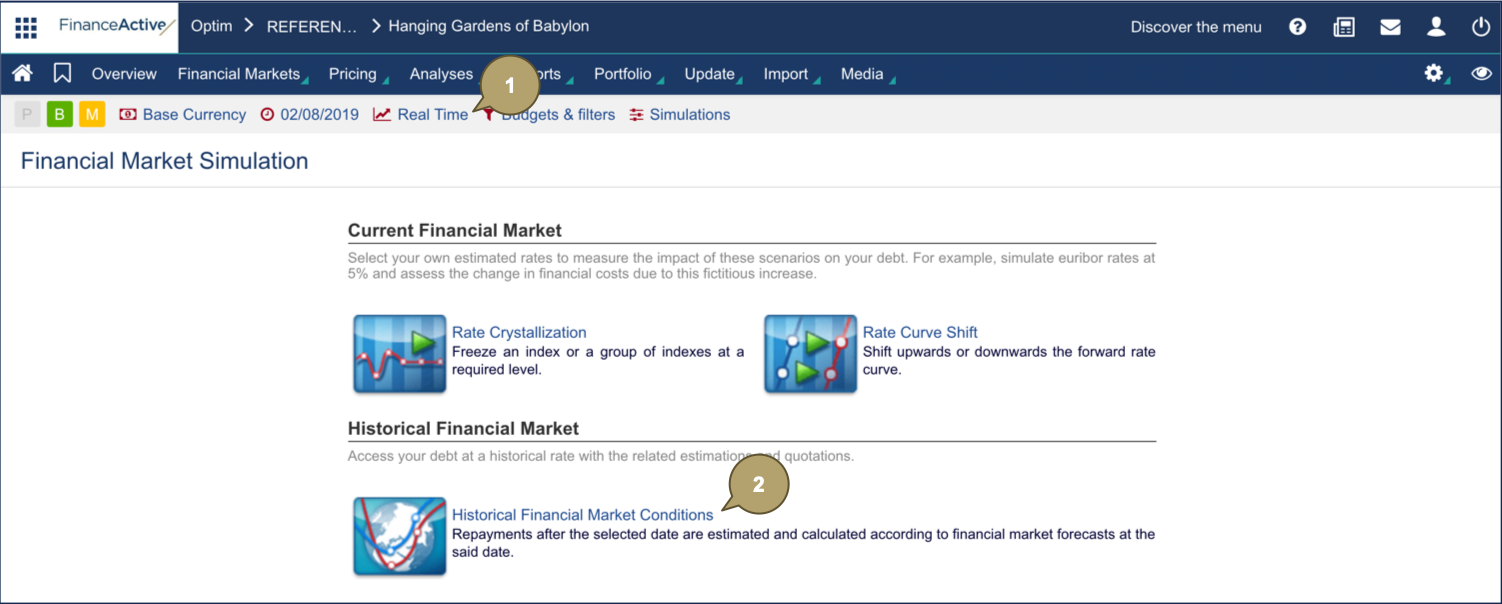
Task: Open the Pricing menu
Action: [353, 74]
